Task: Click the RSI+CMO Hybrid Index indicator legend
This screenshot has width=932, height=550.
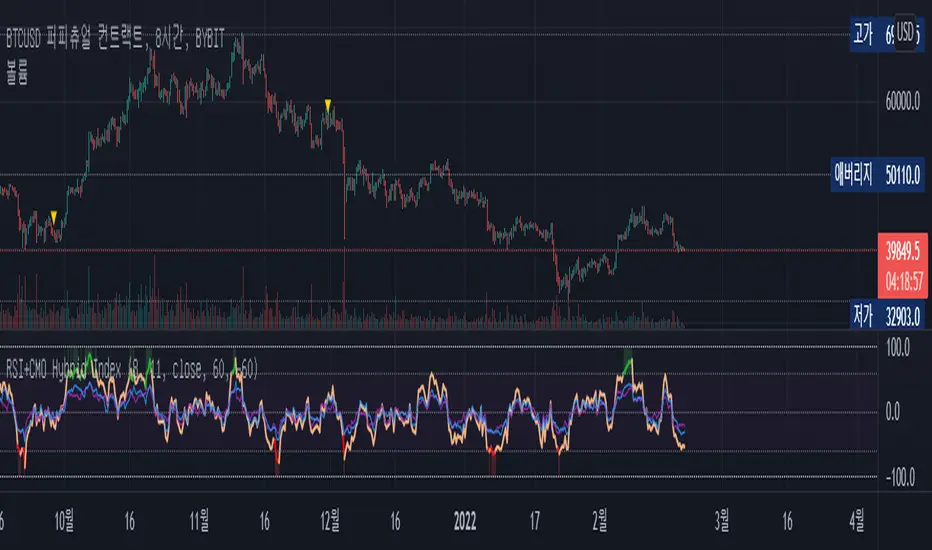Action: click(132, 369)
